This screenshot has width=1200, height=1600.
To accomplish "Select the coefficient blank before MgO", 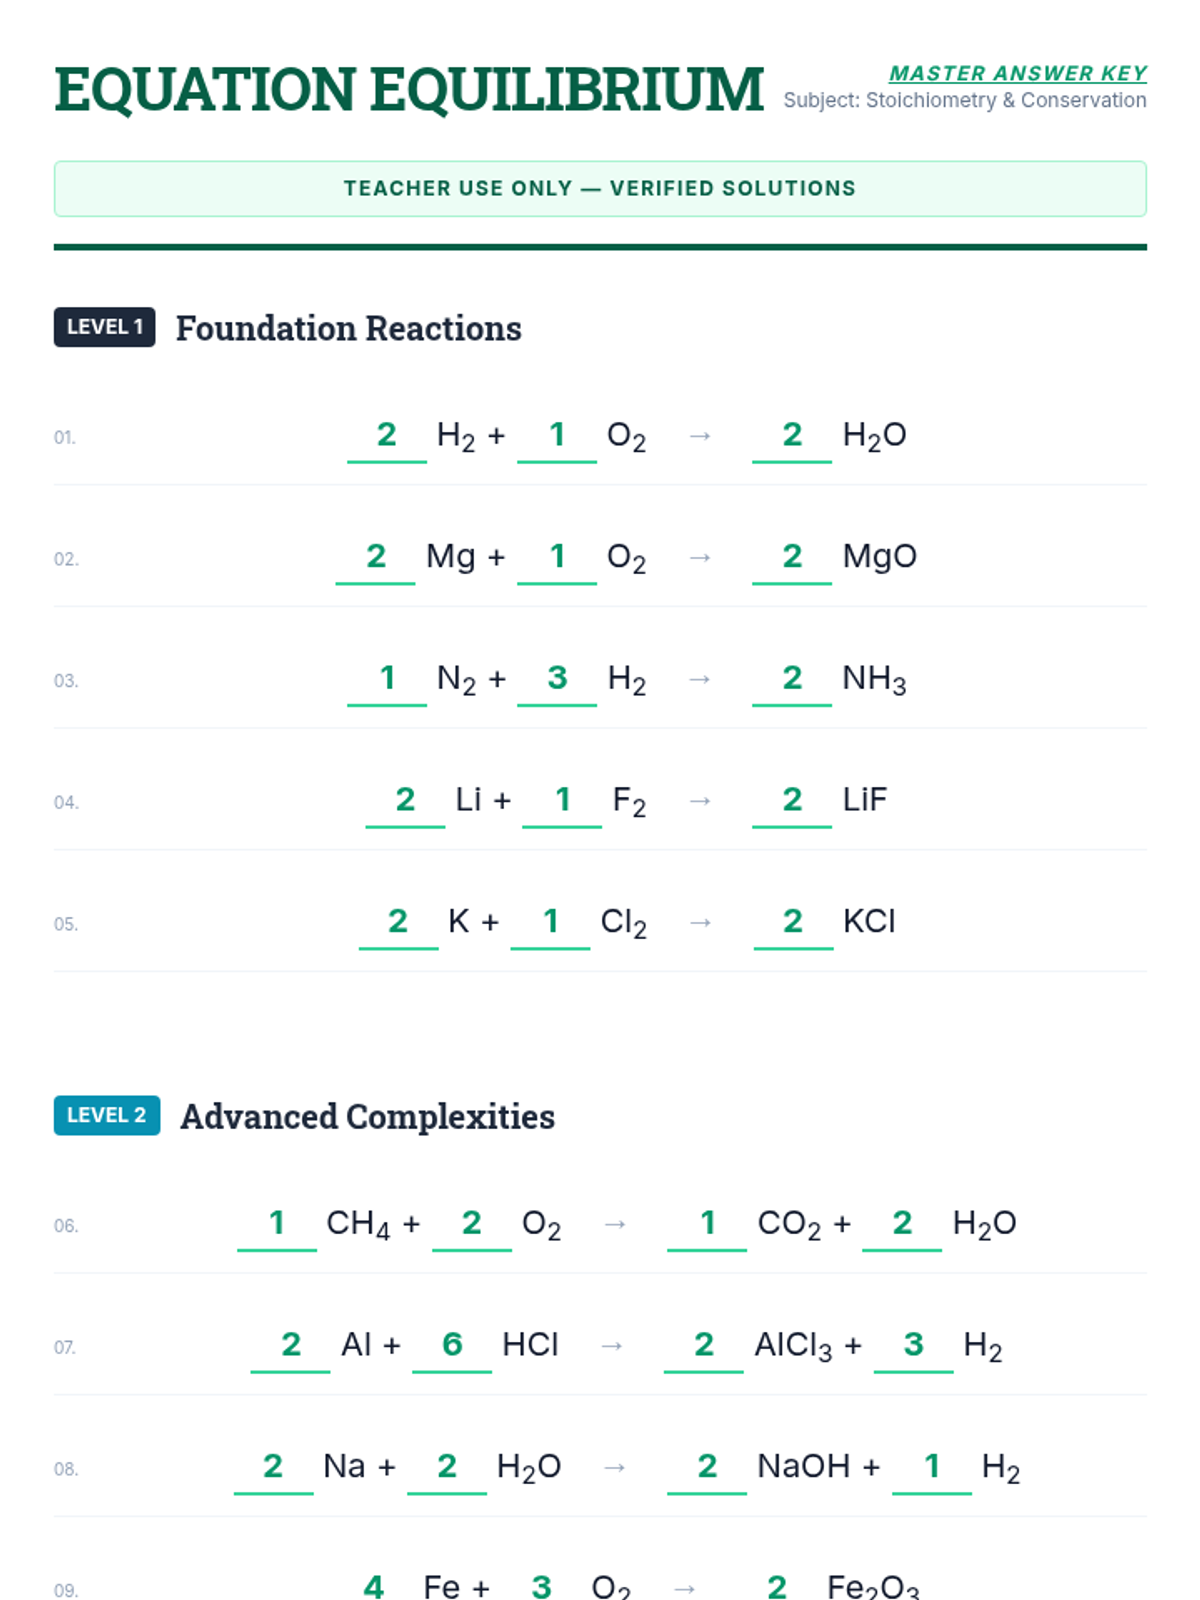I will 792,558.
